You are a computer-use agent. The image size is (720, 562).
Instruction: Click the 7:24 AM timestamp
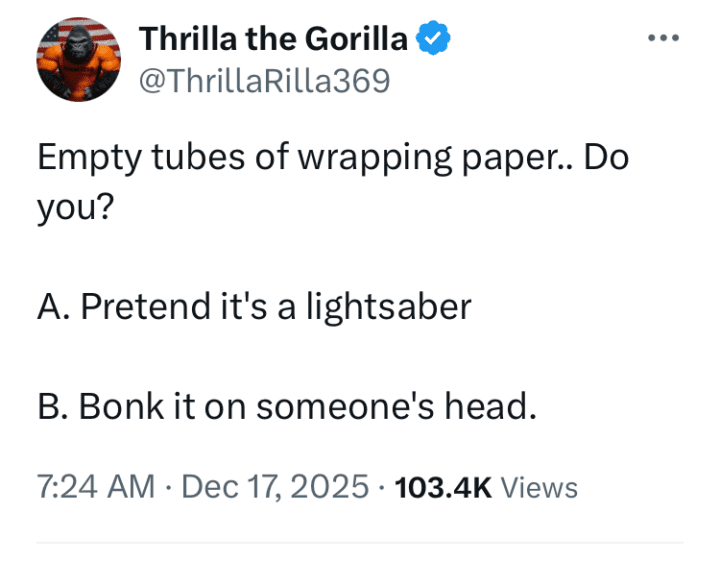[95, 487]
